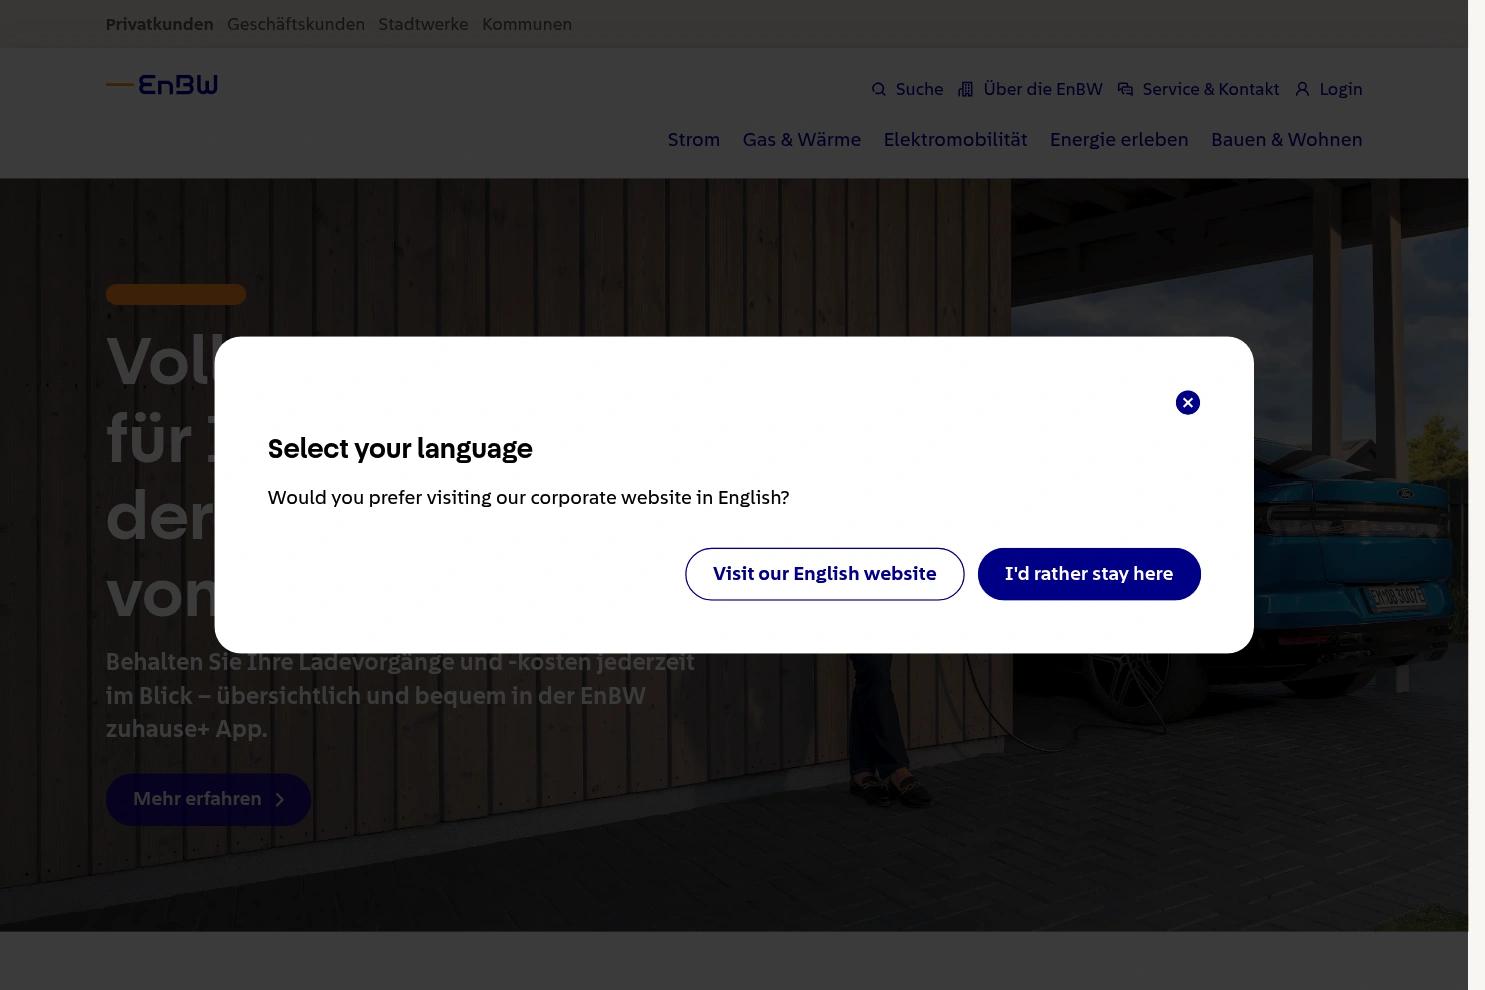The width and height of the screenshot is (1485, 990).
Task: Click the building icon beside Über die EnBW
Action: point(965,90)
